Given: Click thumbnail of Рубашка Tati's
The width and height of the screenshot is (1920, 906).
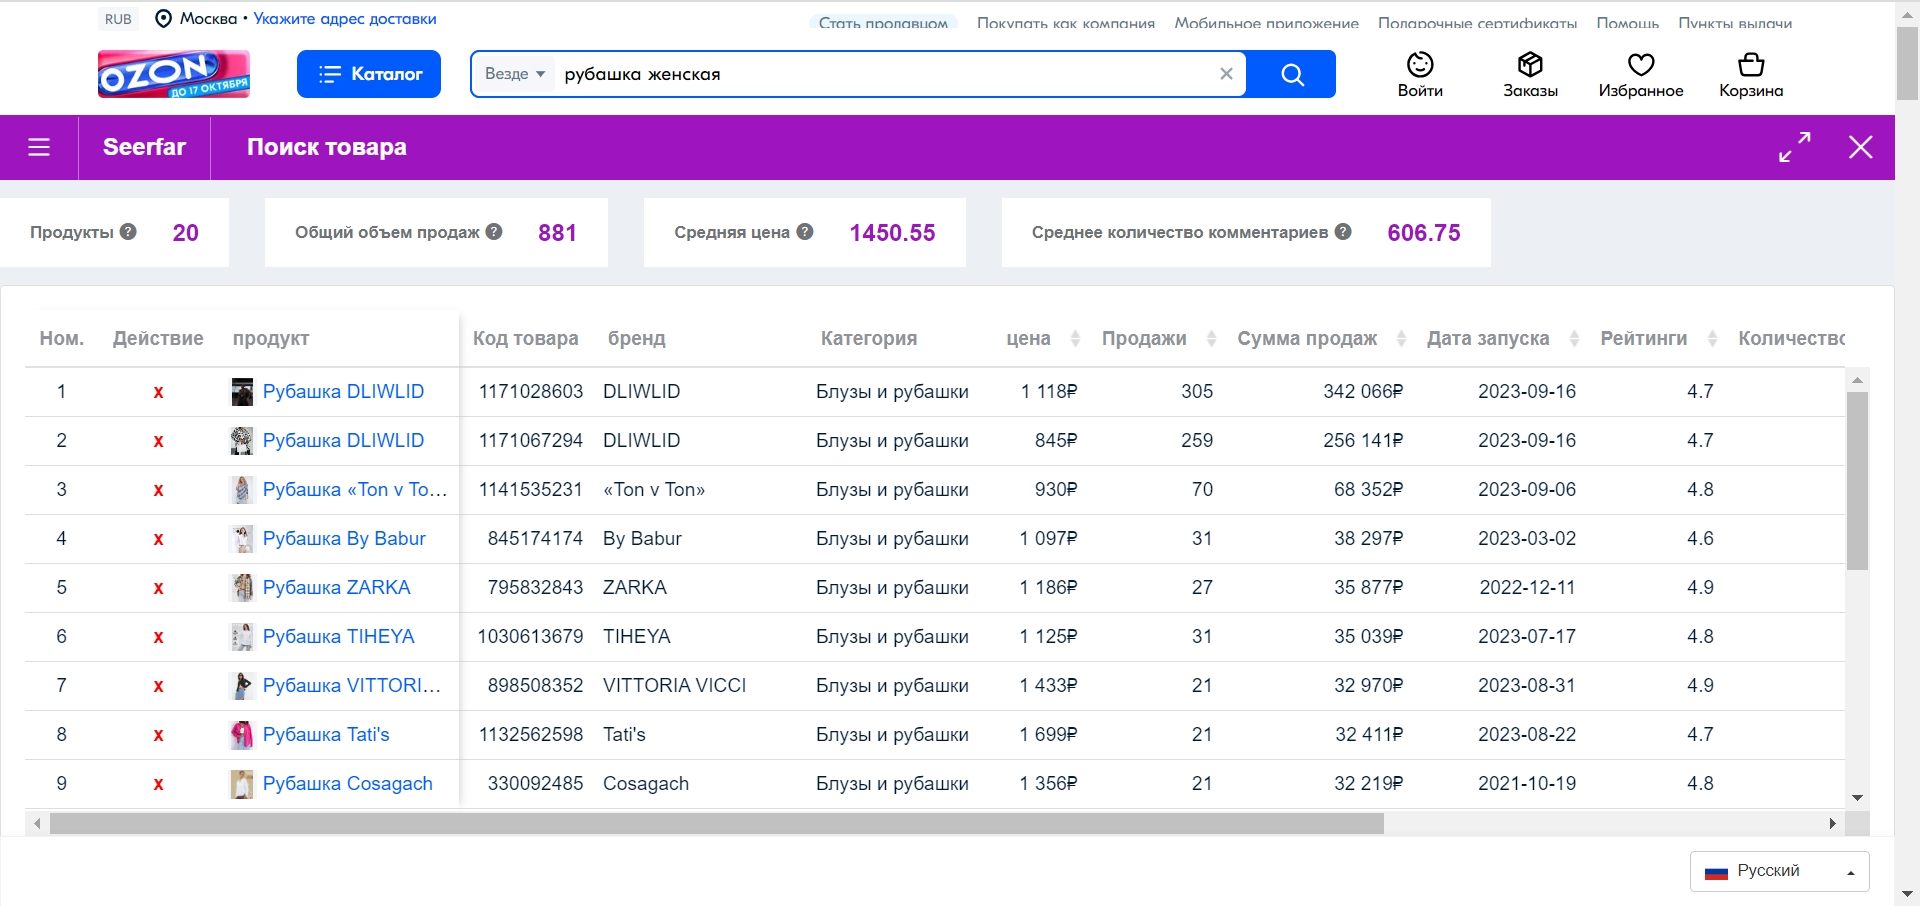Looking at the screenshot, I should (x=242, y=735).
